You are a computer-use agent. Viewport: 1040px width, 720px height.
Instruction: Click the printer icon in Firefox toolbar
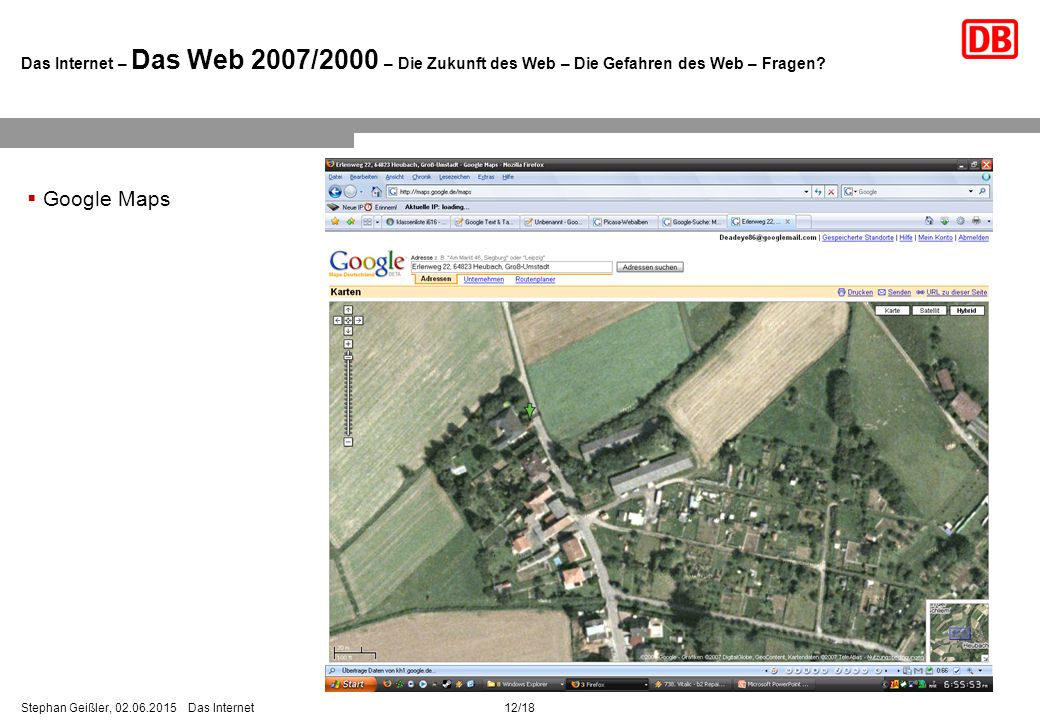[976, 221]
